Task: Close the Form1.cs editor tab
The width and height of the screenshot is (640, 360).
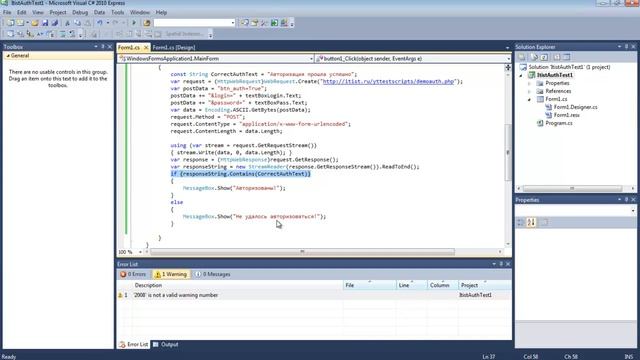Action: click(x=146, y=48)
